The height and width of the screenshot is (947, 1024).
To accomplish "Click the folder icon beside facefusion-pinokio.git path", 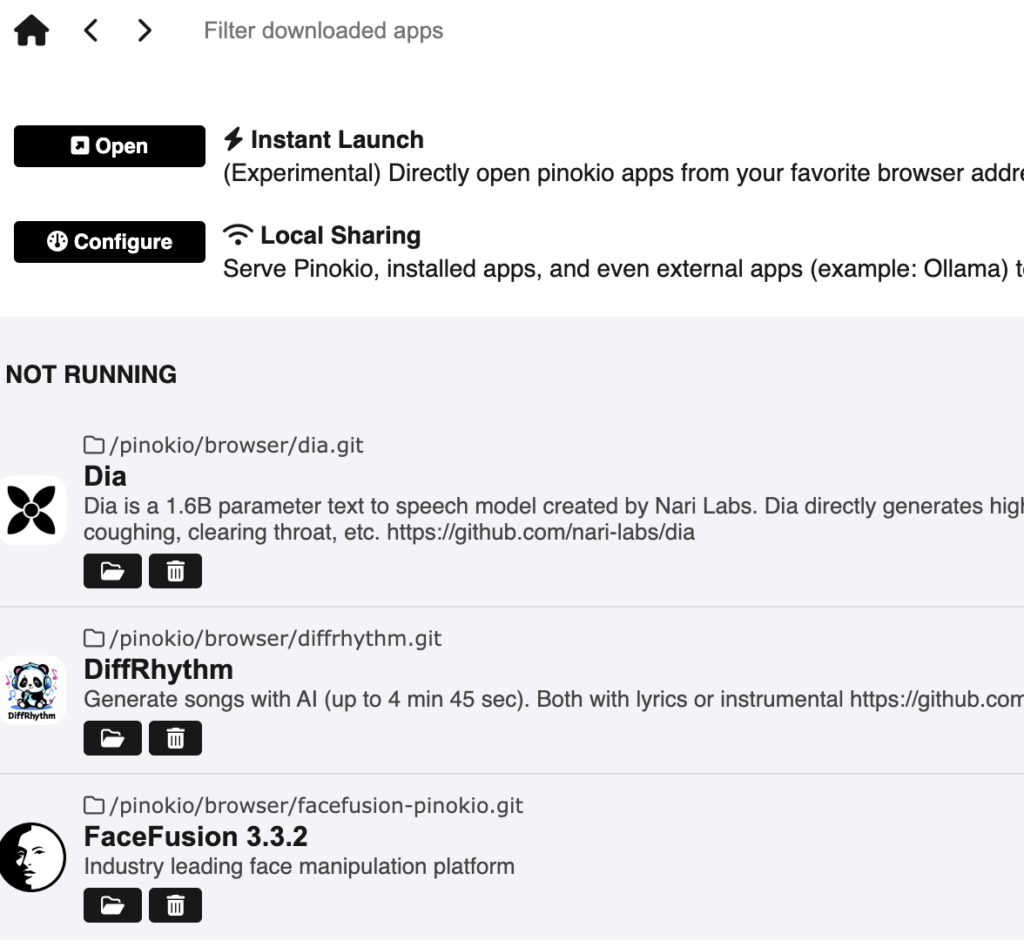I will click(94, 805).
